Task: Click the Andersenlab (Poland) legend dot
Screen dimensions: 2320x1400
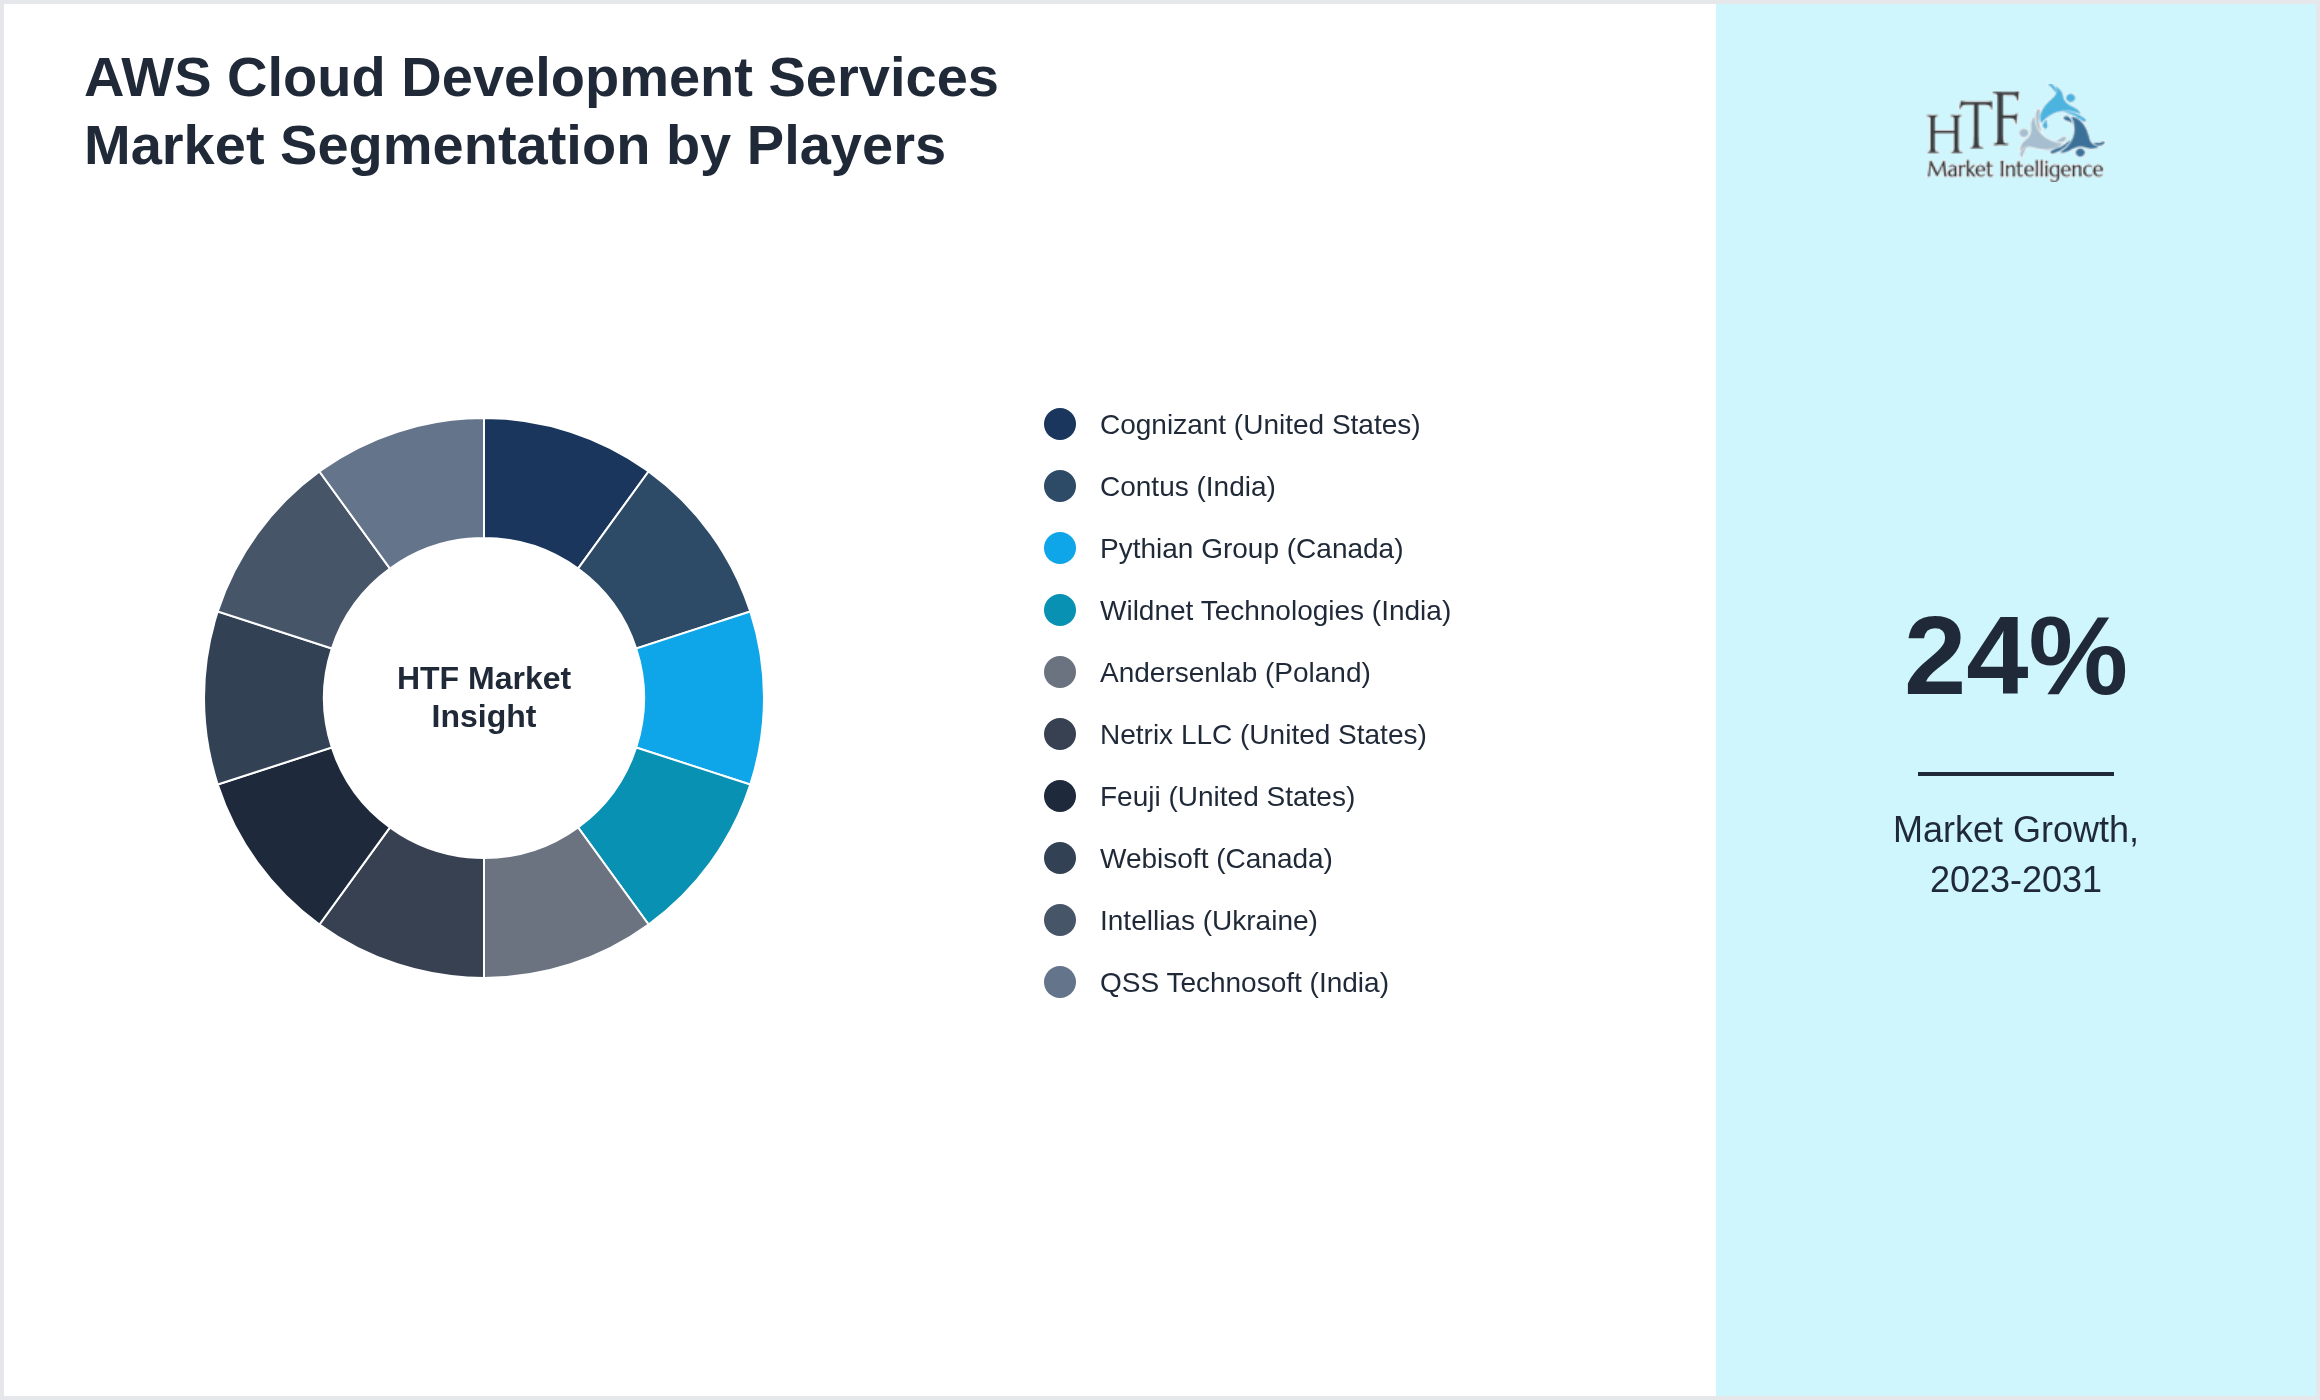Action: (1060, 672)
